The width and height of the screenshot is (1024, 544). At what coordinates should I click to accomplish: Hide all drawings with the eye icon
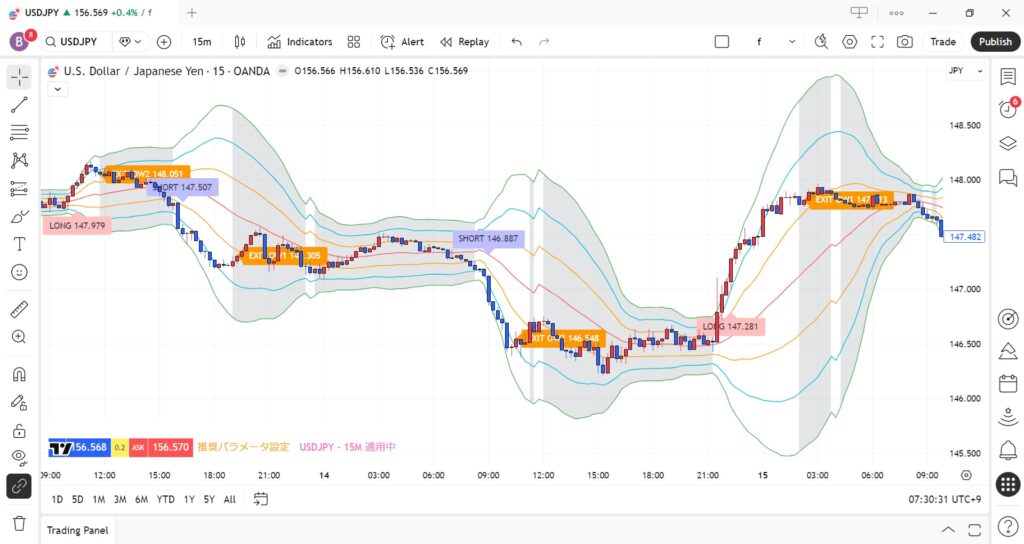point(19,457)
